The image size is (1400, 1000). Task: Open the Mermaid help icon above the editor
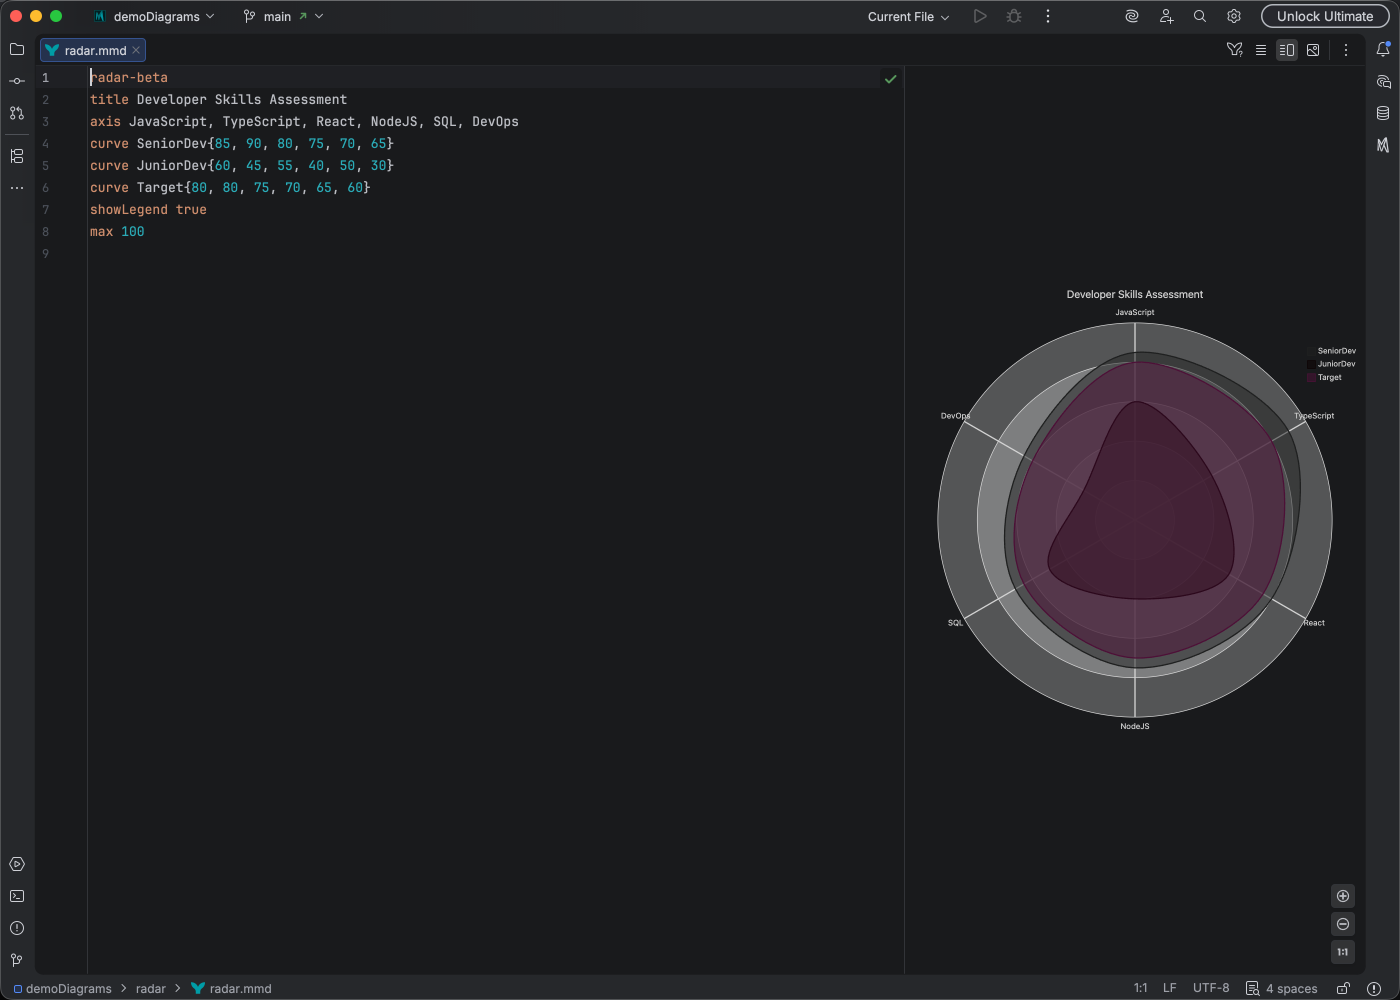tap(1234, 49)
